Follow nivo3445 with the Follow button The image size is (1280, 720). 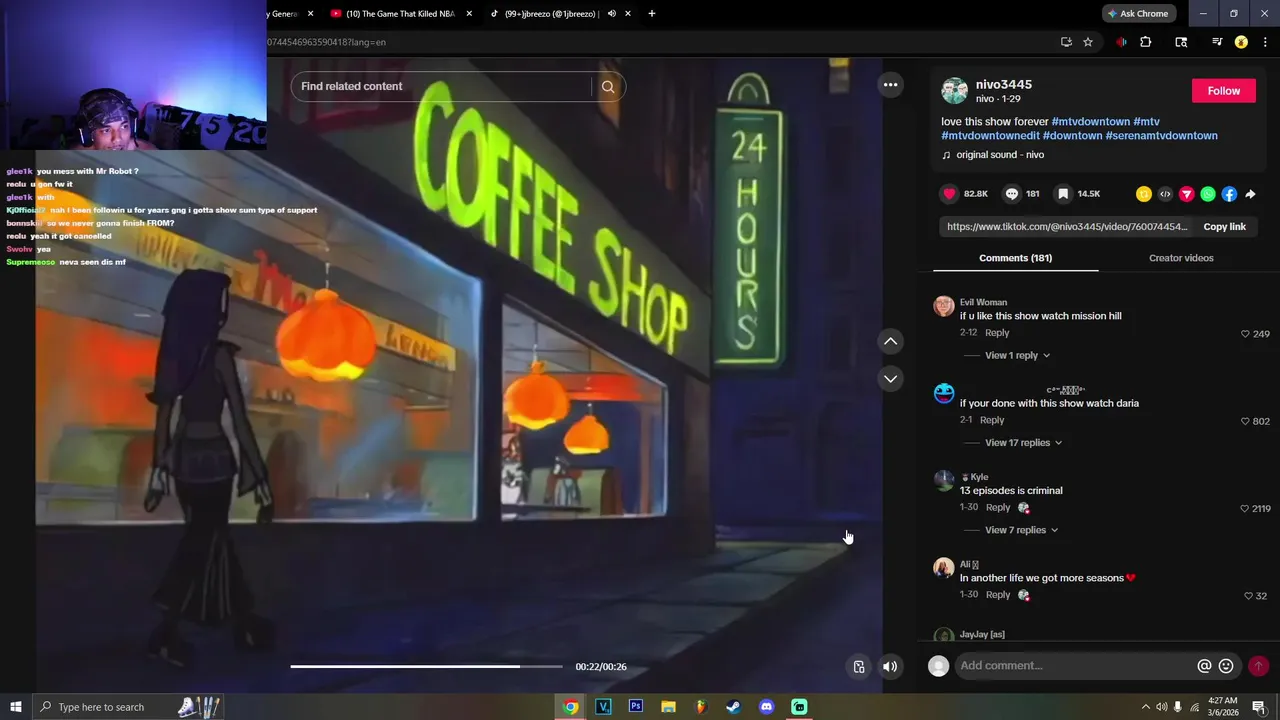[1223, 91]
